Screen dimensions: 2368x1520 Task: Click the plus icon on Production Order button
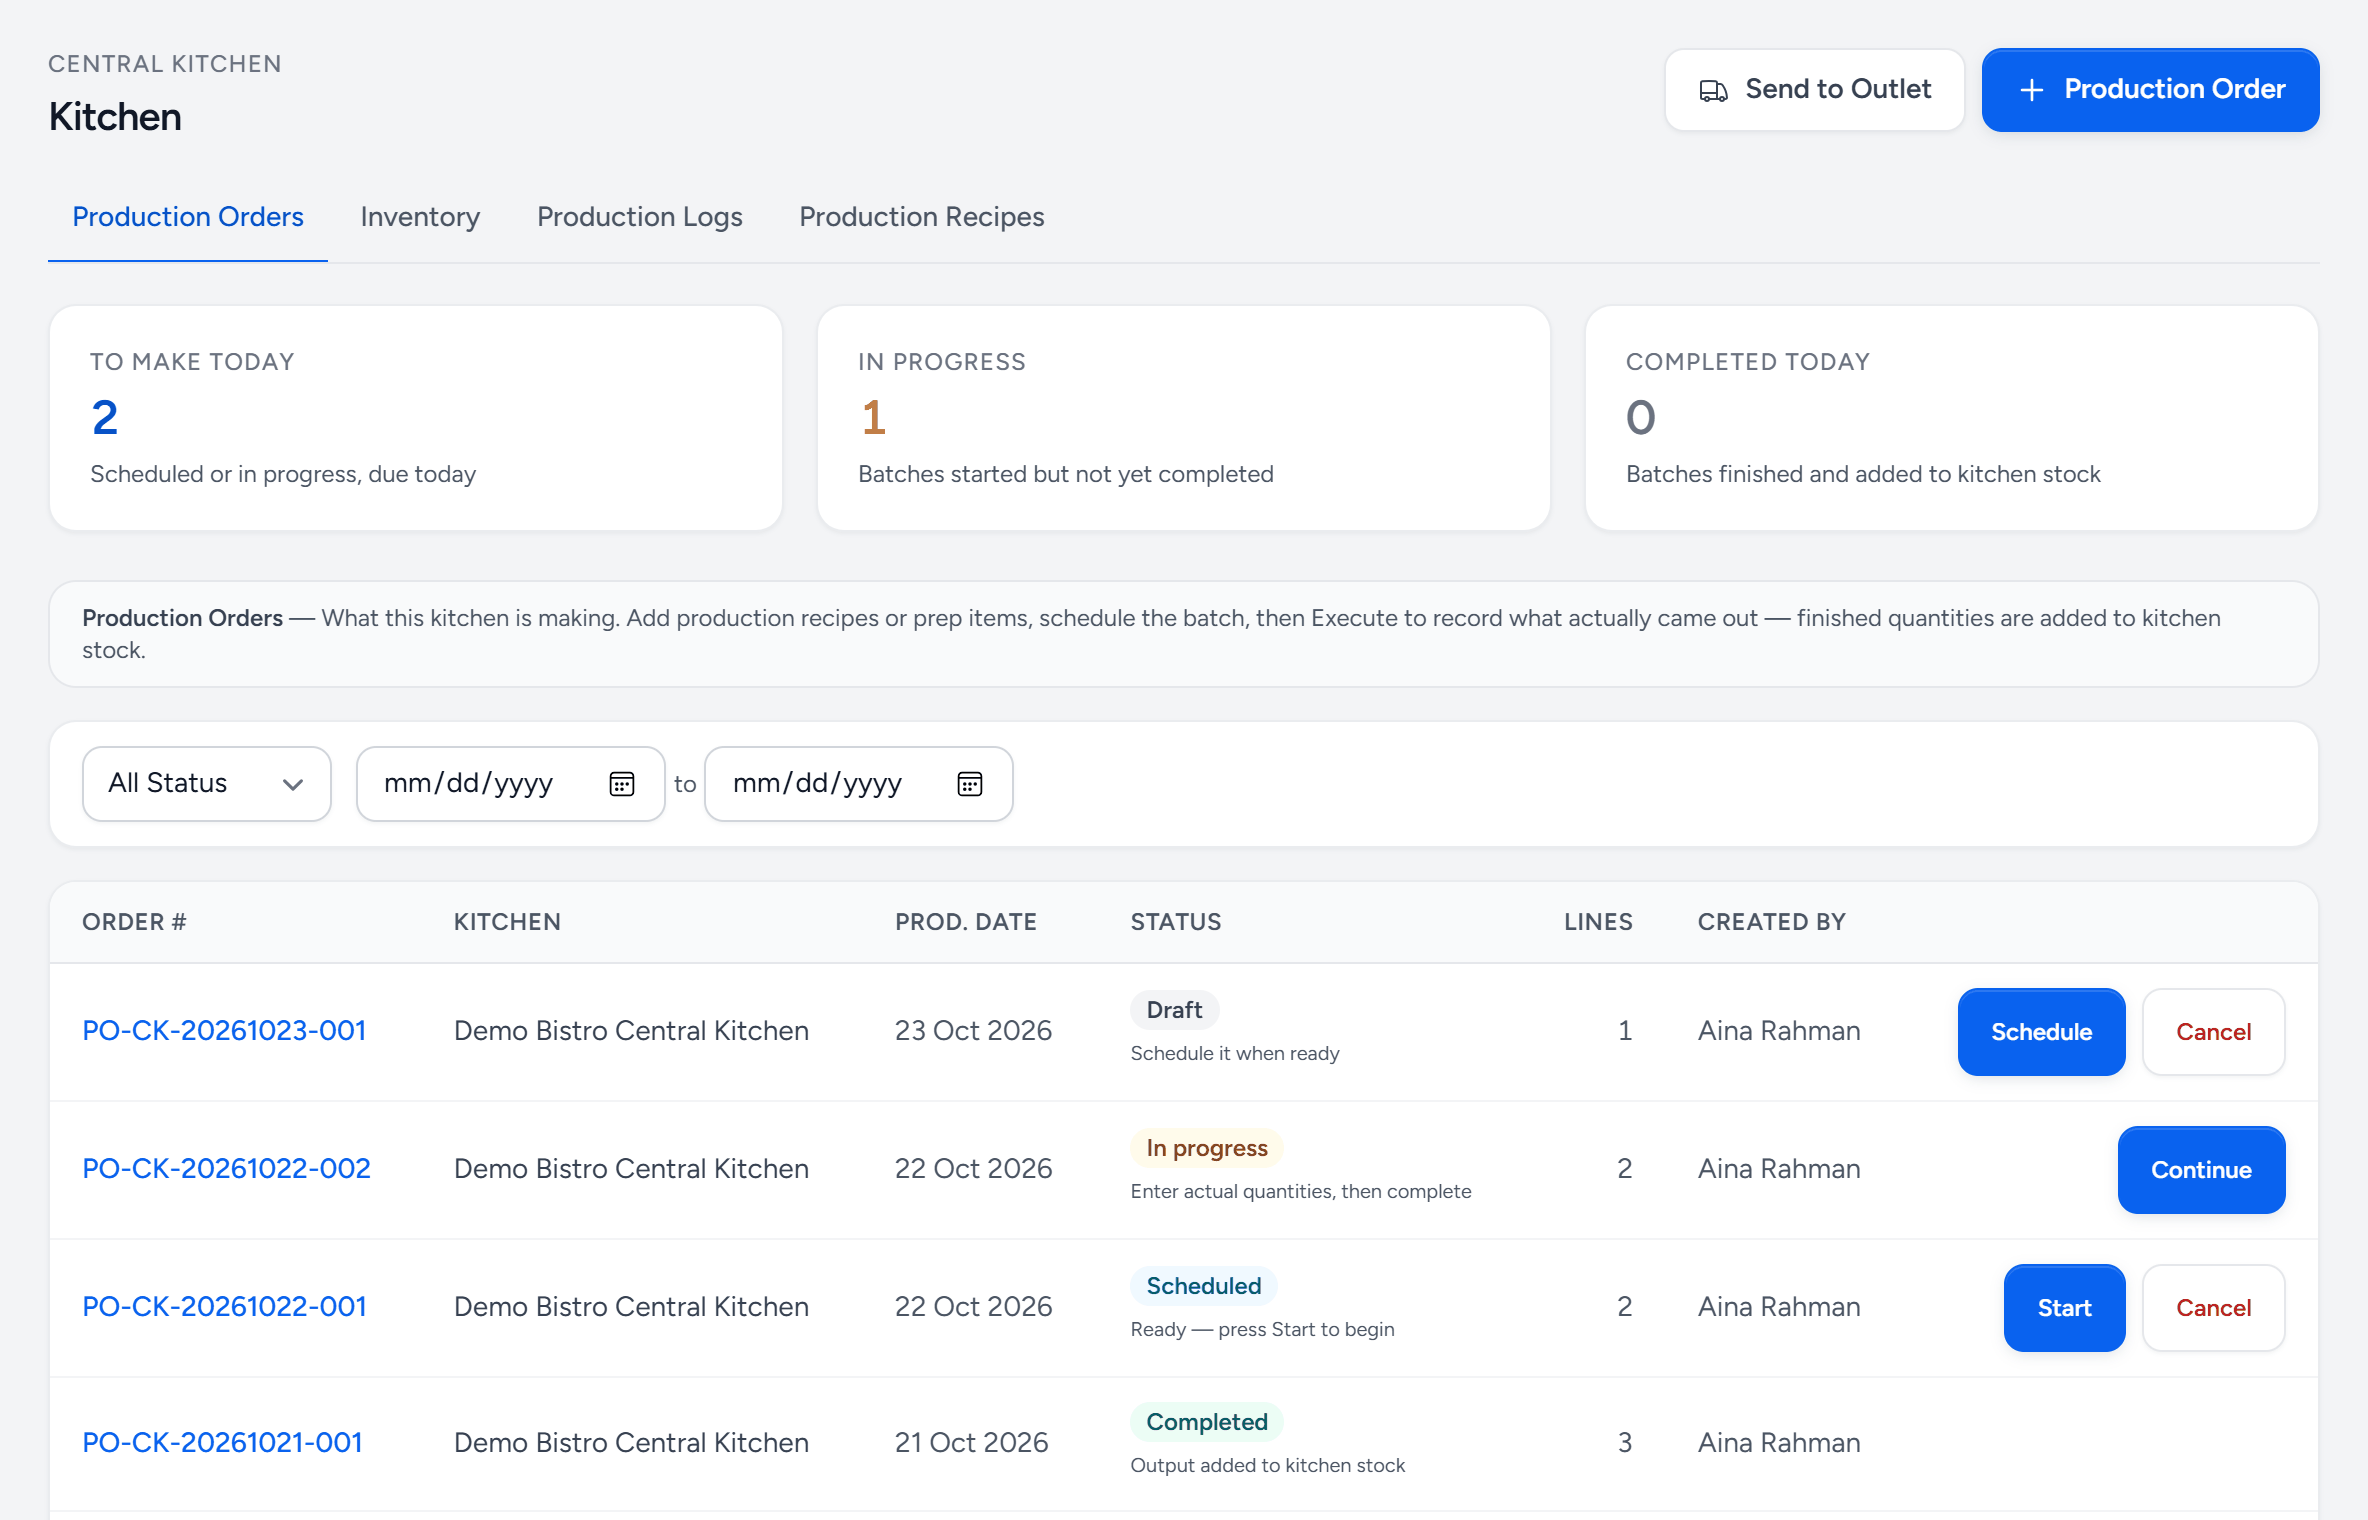point(2031,90)
